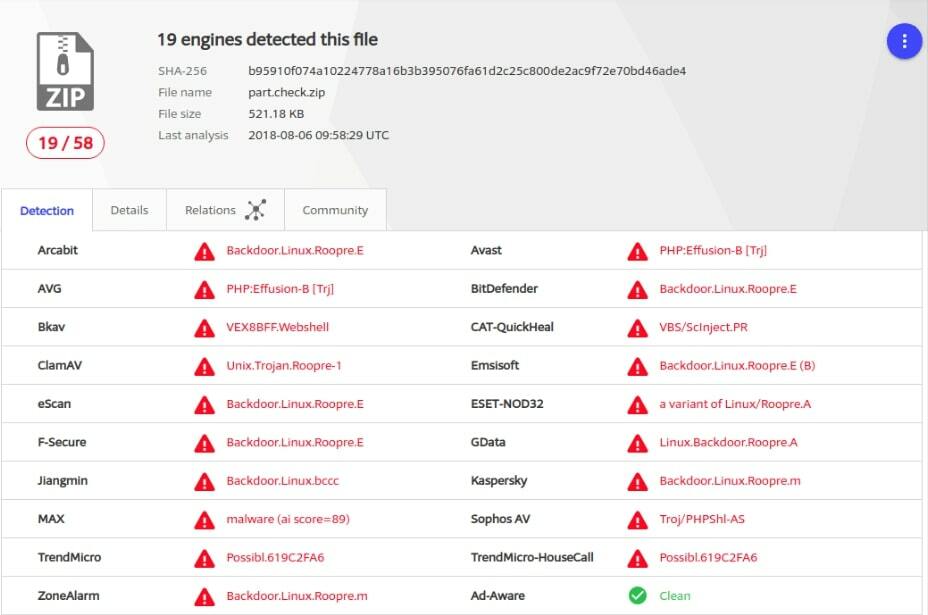Click the warning icon in the BitDefender row
The width and height of the screenshot is (928, 615).
coord(637,290)
